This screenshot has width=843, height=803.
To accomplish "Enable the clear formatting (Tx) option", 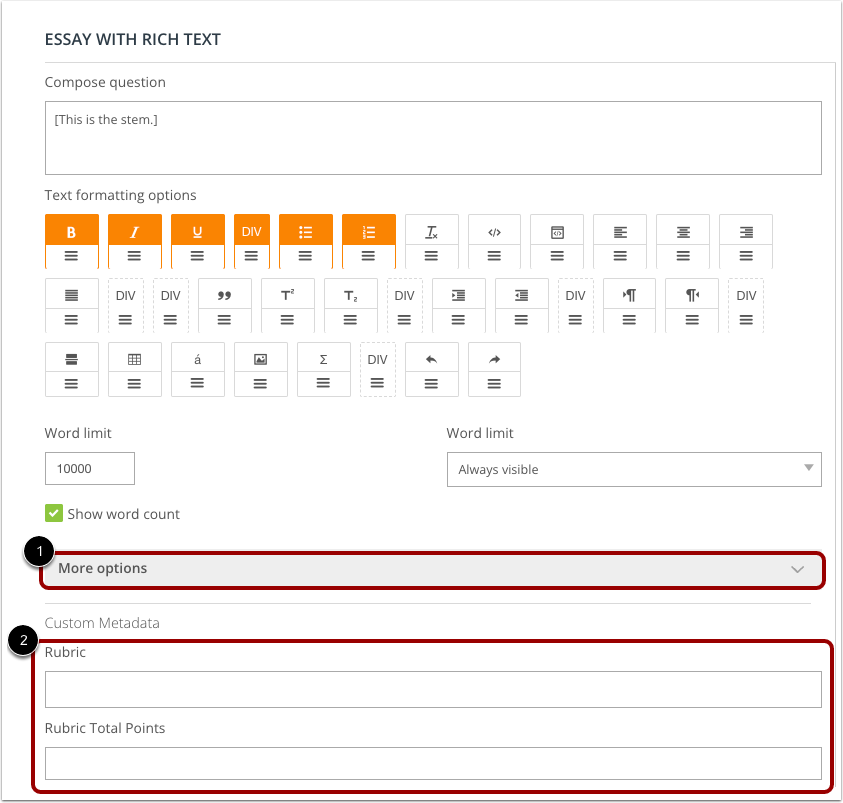I will coord(431,230).
